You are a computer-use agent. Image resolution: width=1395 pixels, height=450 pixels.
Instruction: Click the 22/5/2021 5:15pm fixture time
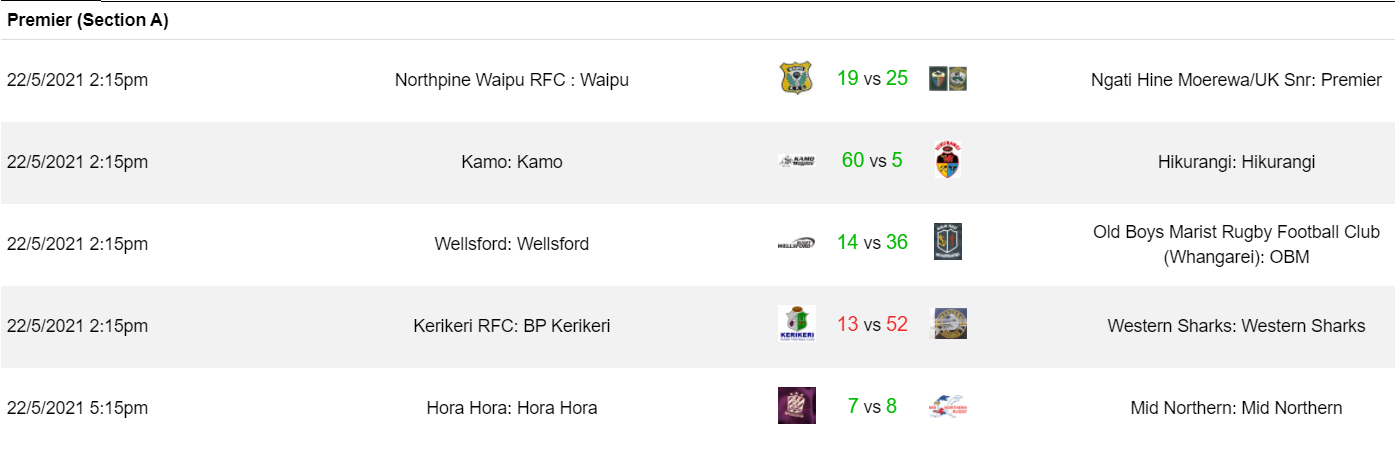[77, 408]
